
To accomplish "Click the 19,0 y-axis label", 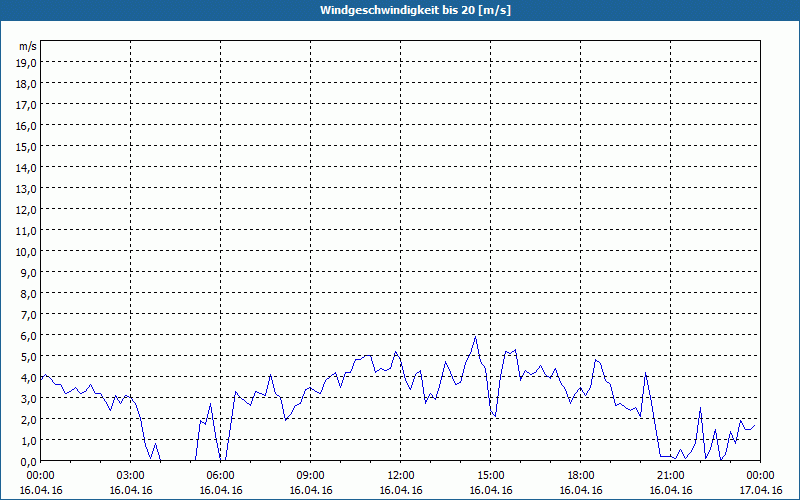I will pyautogui.click(x=28, y=63).
